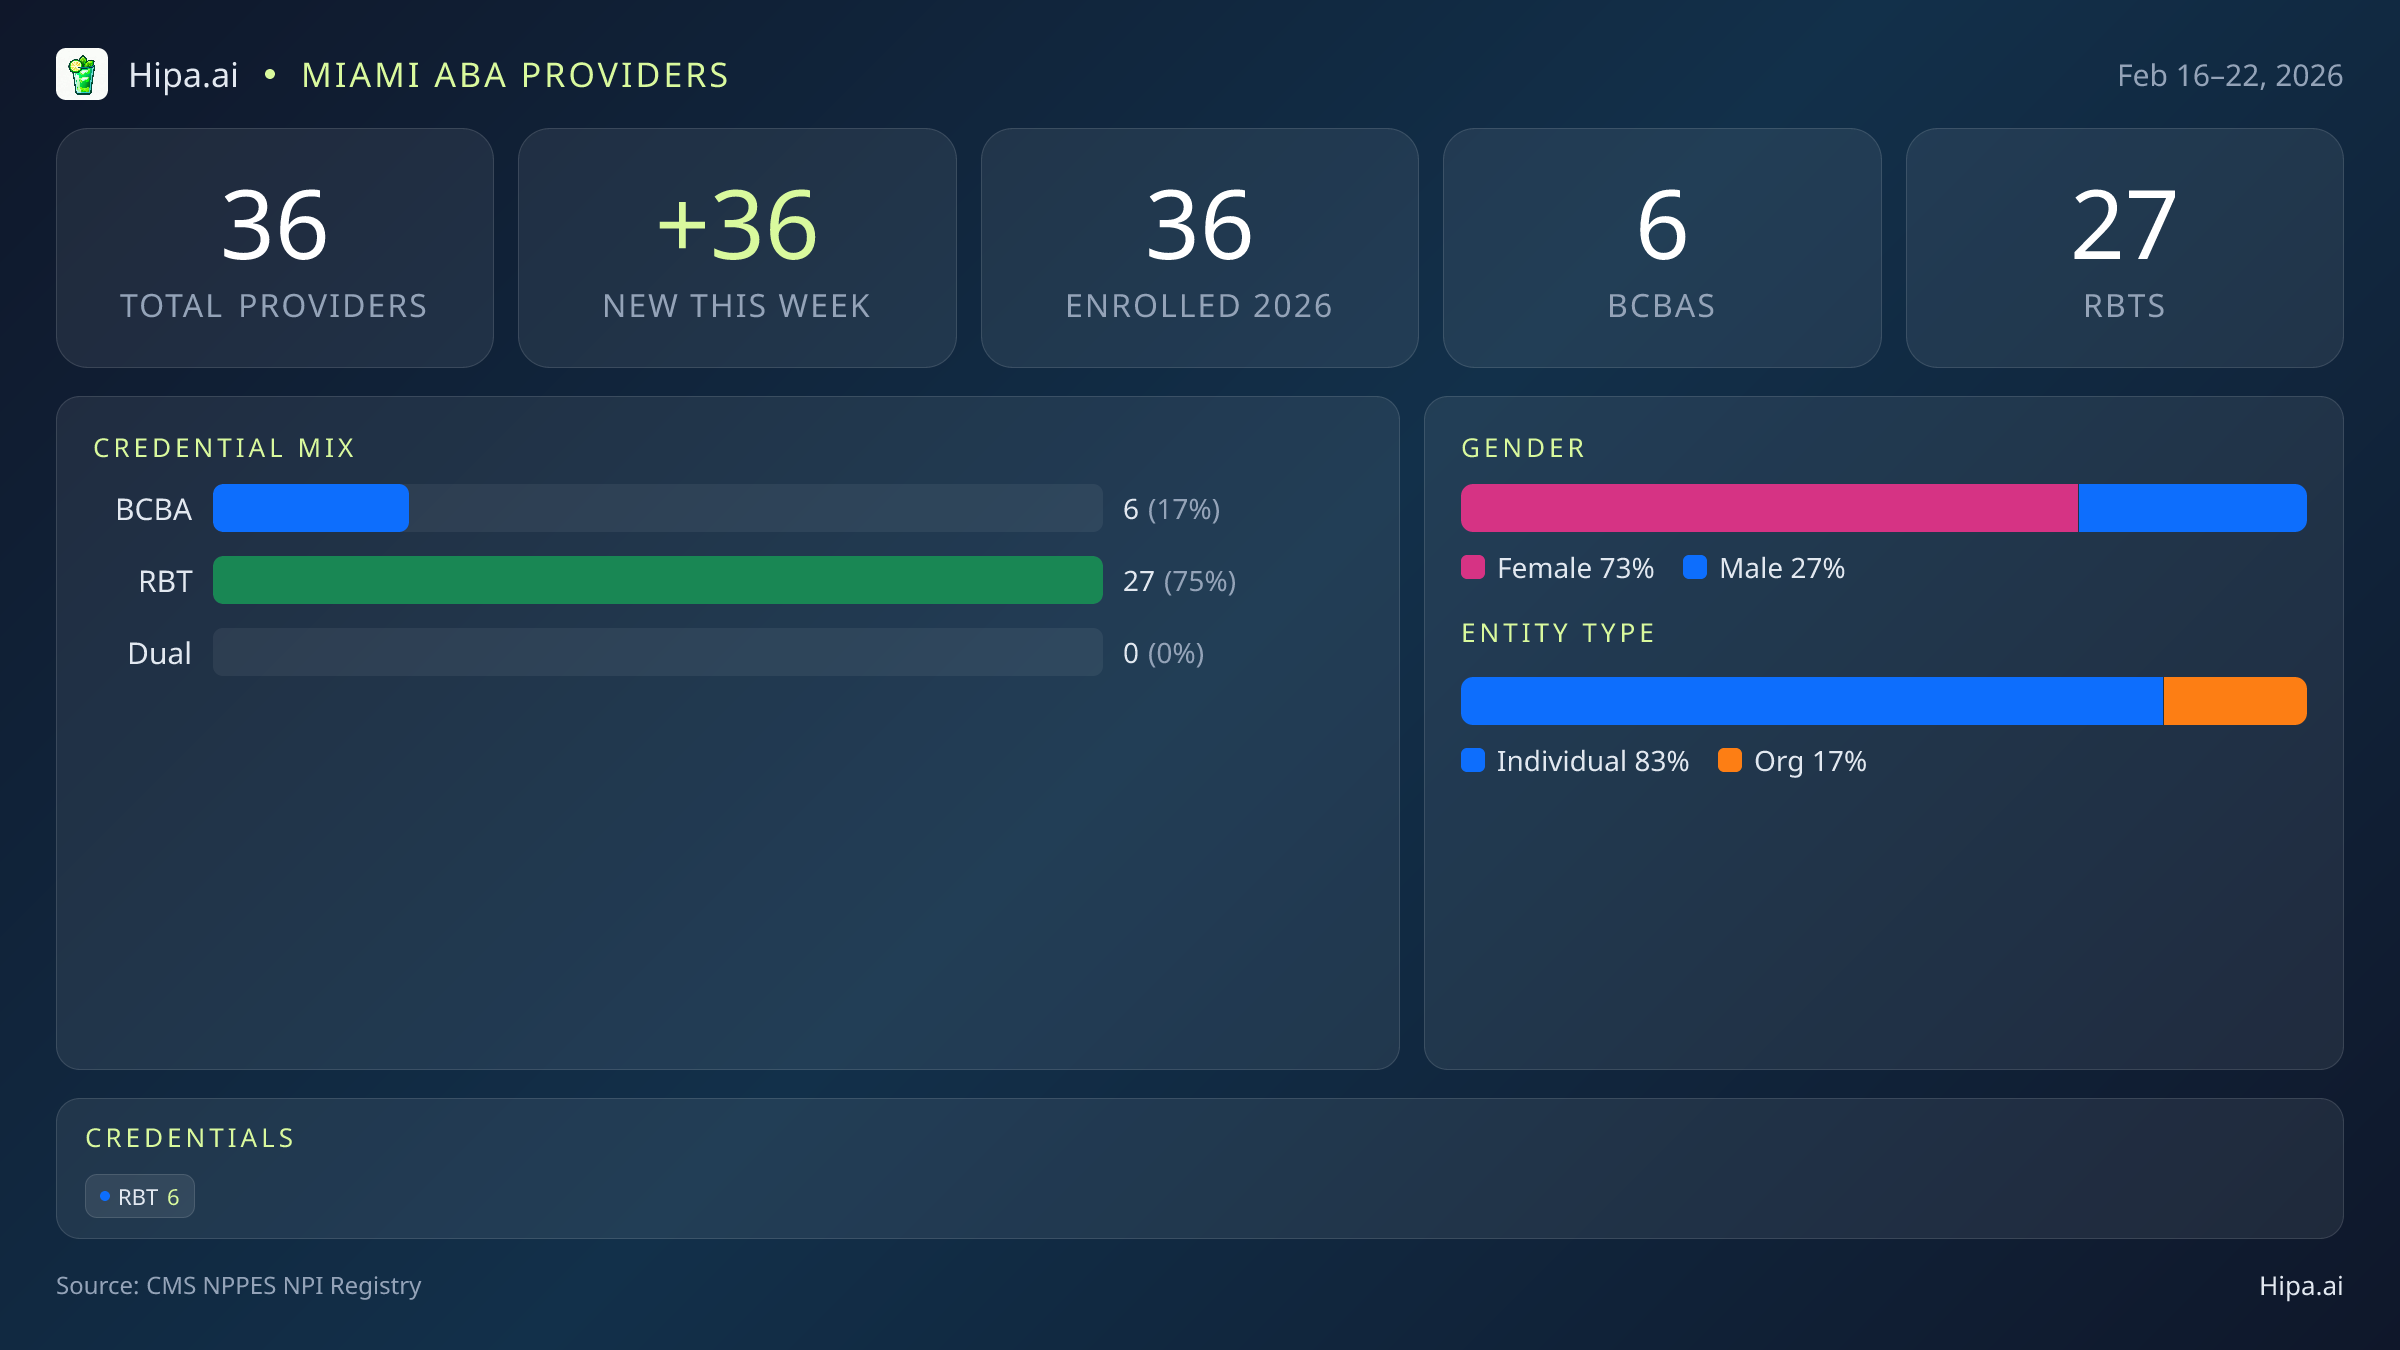Click the Female pink legend swatch
The width and height of the screenshot is (2400, 1350).
[1473, 568]
